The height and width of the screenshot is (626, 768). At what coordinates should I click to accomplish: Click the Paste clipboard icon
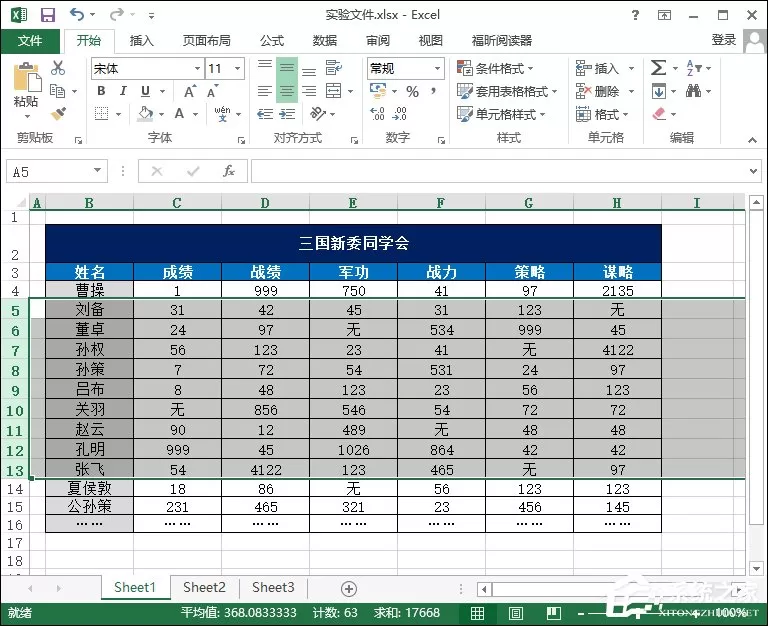click(x=26, y=77)
